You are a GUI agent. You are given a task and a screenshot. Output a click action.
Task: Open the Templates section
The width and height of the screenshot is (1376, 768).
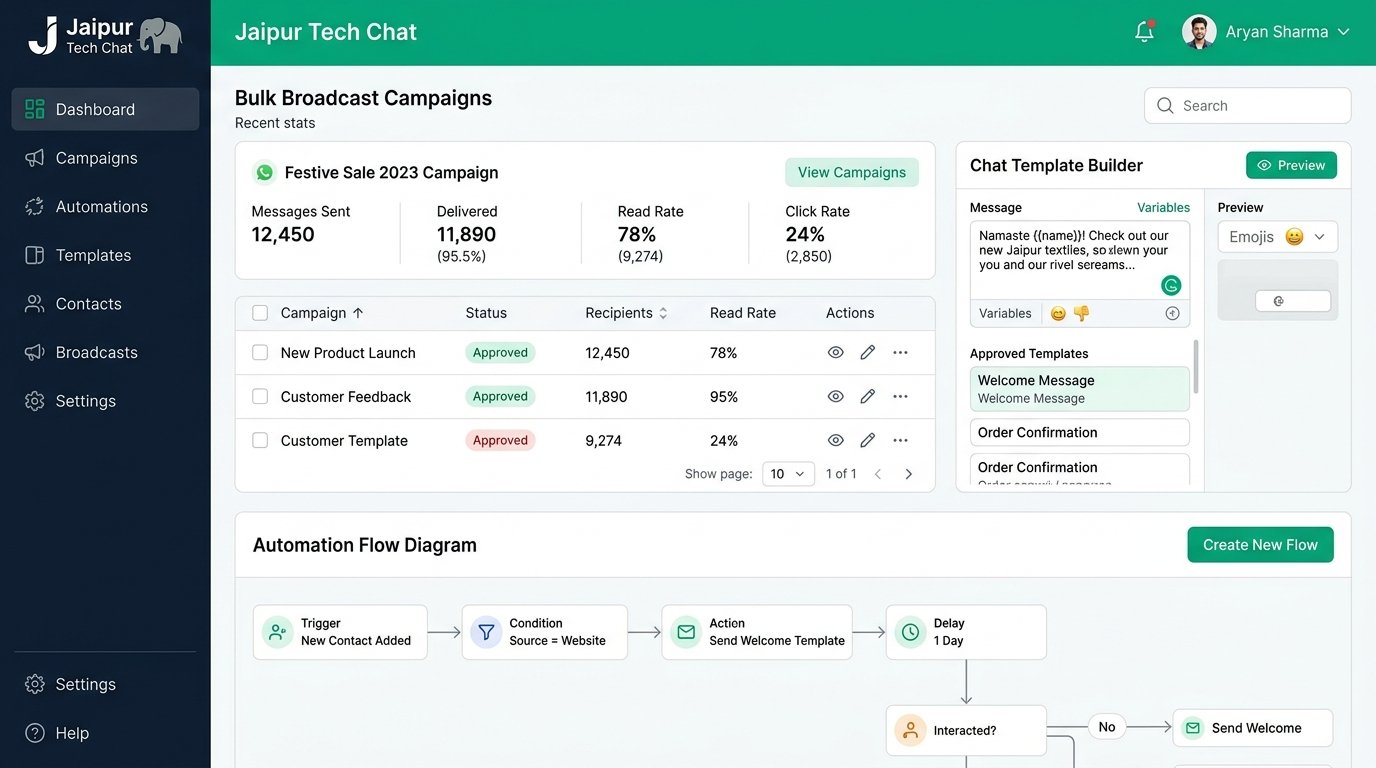point(105,255)
